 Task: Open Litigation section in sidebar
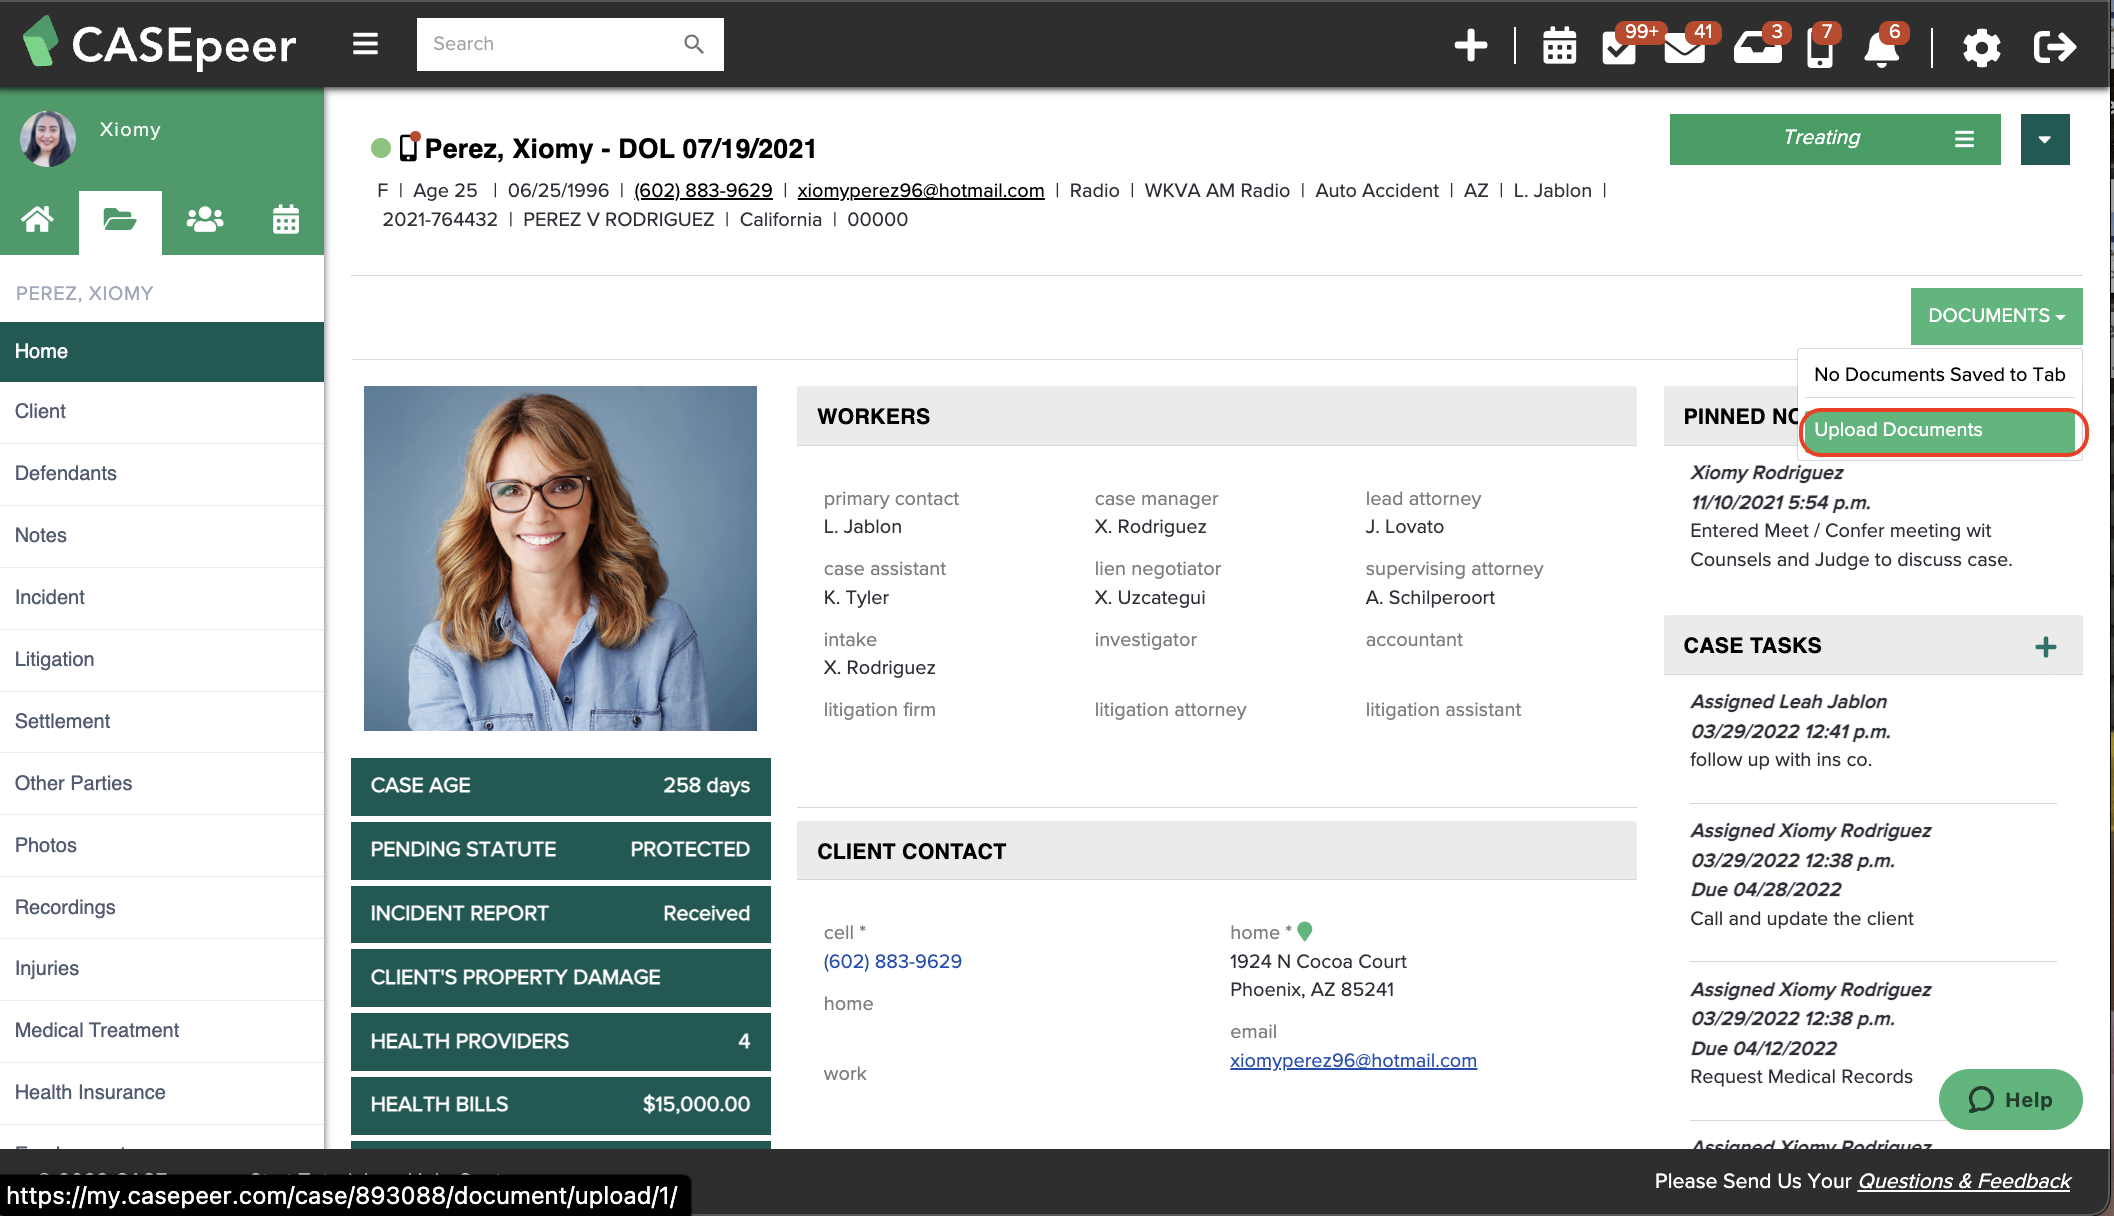(162, 660)
